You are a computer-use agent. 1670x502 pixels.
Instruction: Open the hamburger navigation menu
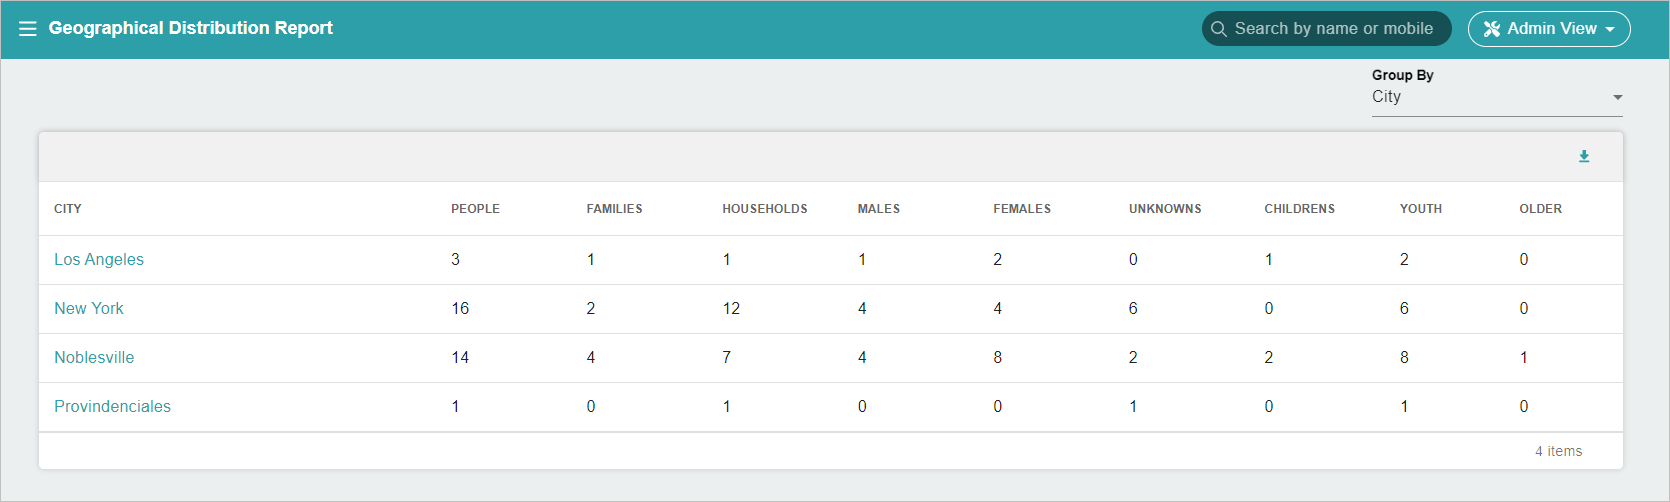point(28,29)
